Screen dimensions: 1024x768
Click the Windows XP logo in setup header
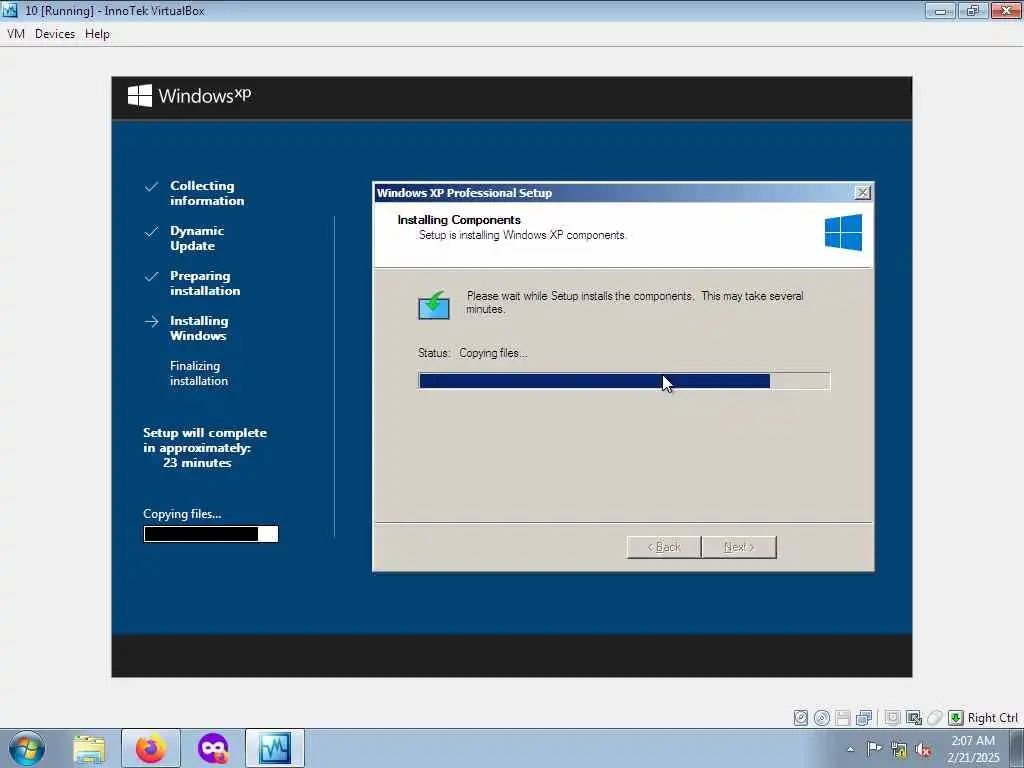pyautogui.click(x=189, y=95)
